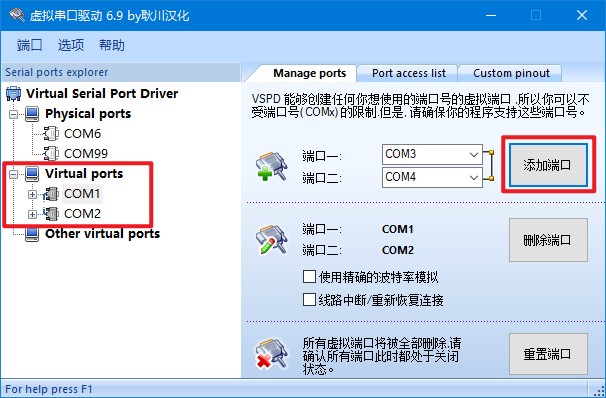
Task: Click the 重置端口 button
Action: 548,354
